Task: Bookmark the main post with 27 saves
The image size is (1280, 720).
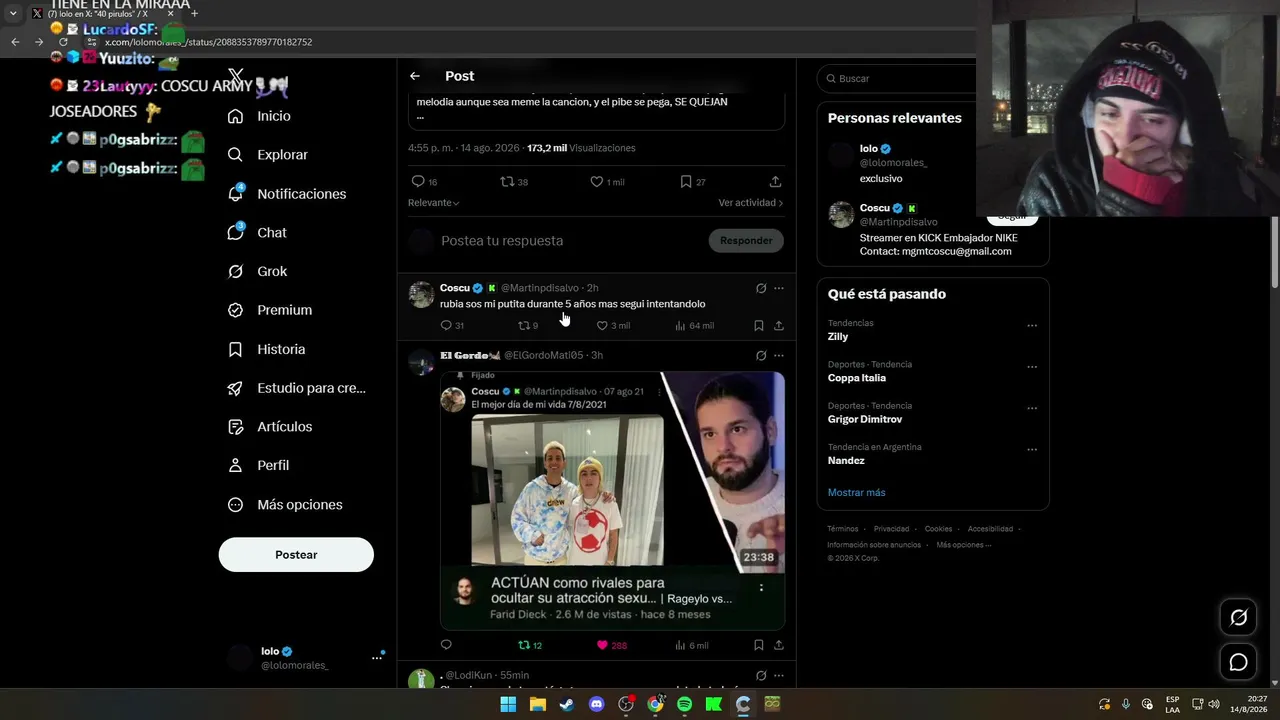Action: tap(693, 182)
